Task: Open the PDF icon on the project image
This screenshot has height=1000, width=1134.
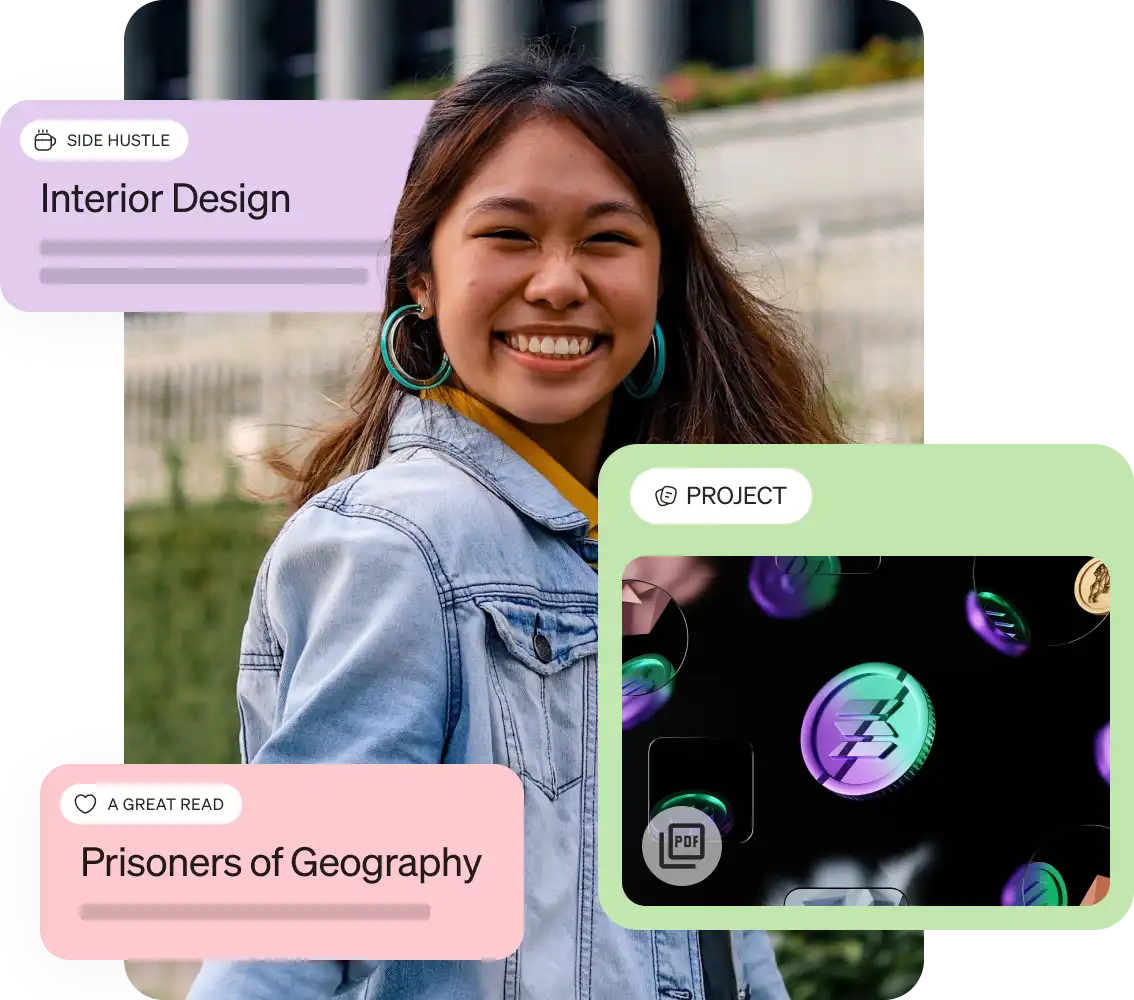Action: [681, 845]
